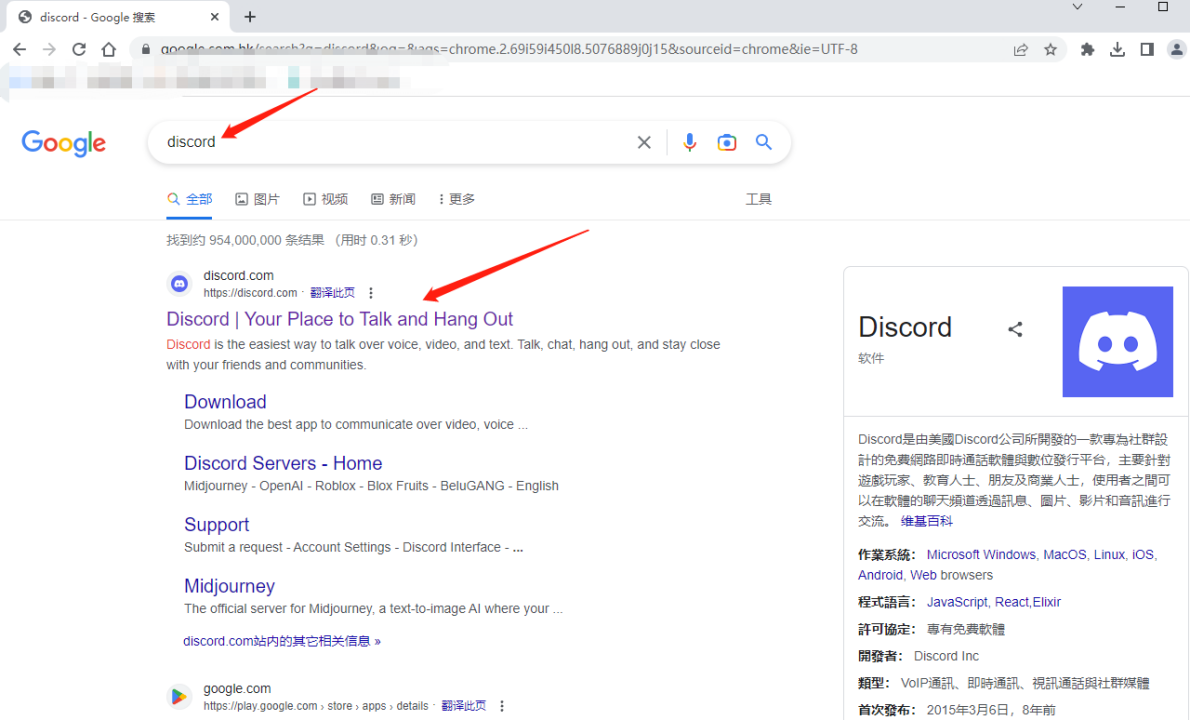
Task: Reload the page with the refresh icon
Action: click(79, 49)
